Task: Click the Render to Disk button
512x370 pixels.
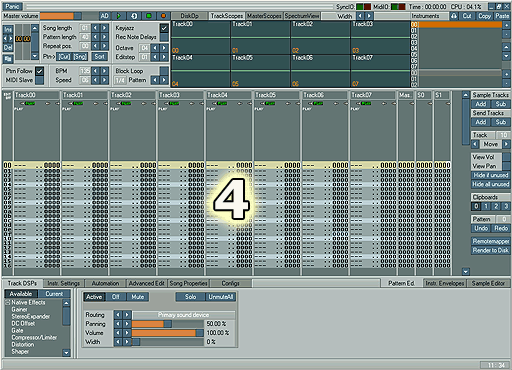Action: click(491, 250)
